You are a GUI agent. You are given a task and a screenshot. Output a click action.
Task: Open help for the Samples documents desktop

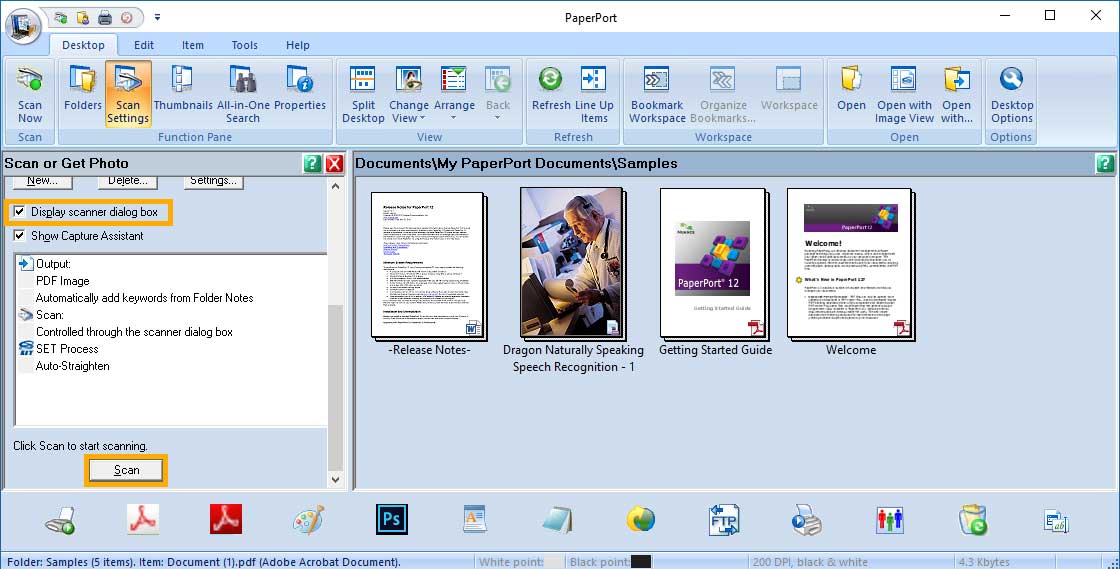click(x=1104, y=163)
